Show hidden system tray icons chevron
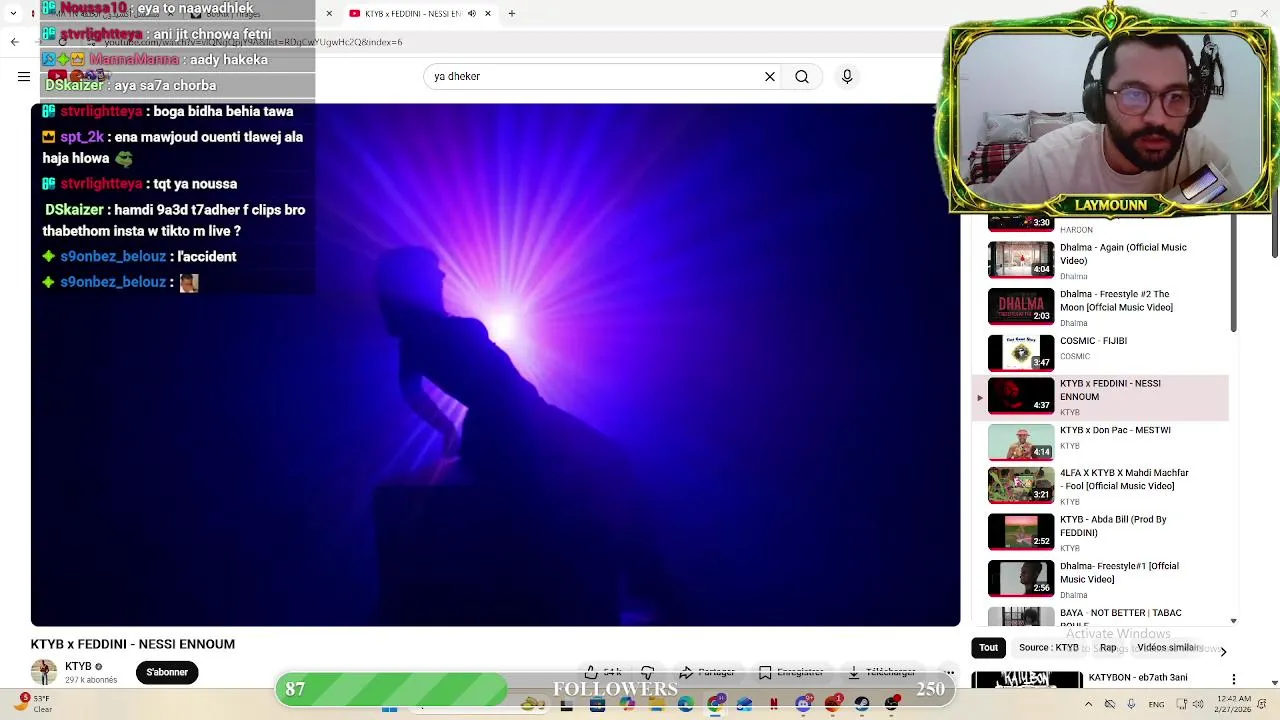Viewport: 1280px width, 720px height. [x=1088, y=705]
